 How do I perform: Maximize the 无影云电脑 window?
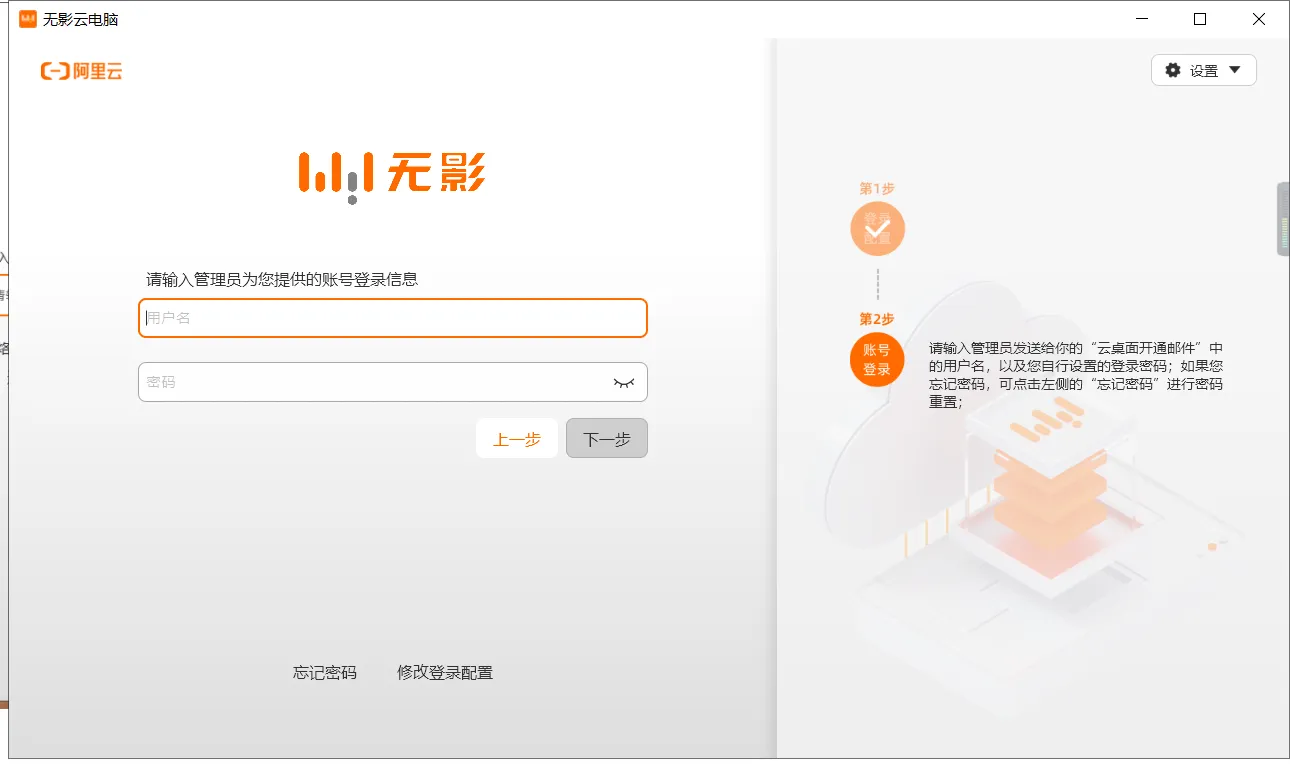[x=1200, y=19]
